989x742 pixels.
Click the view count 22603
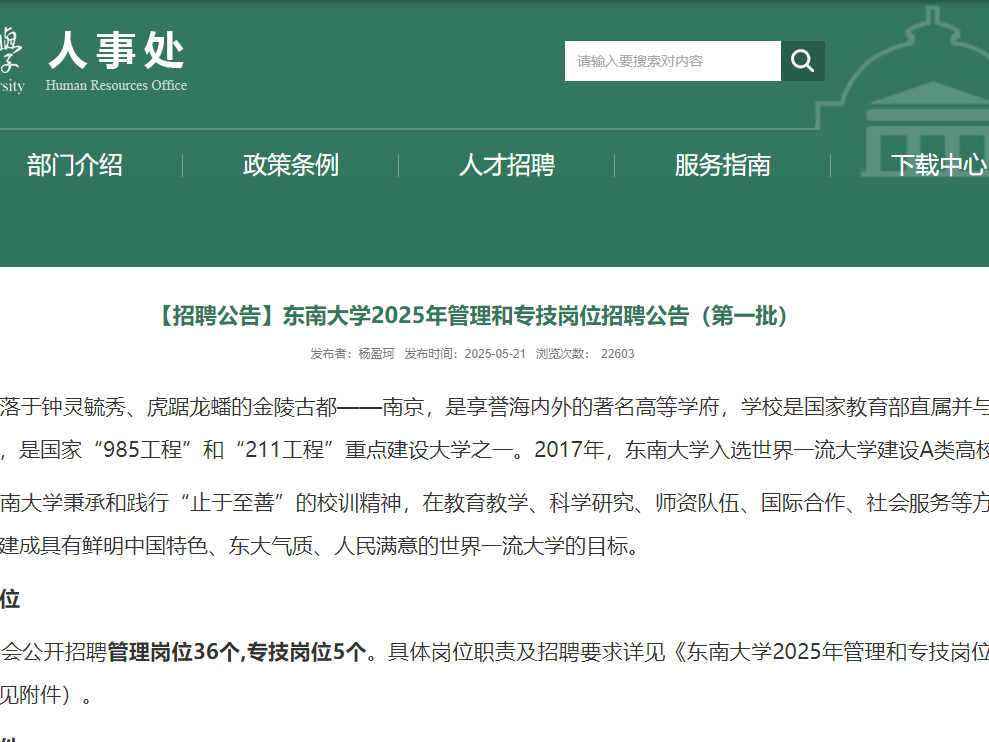point(617,354)
